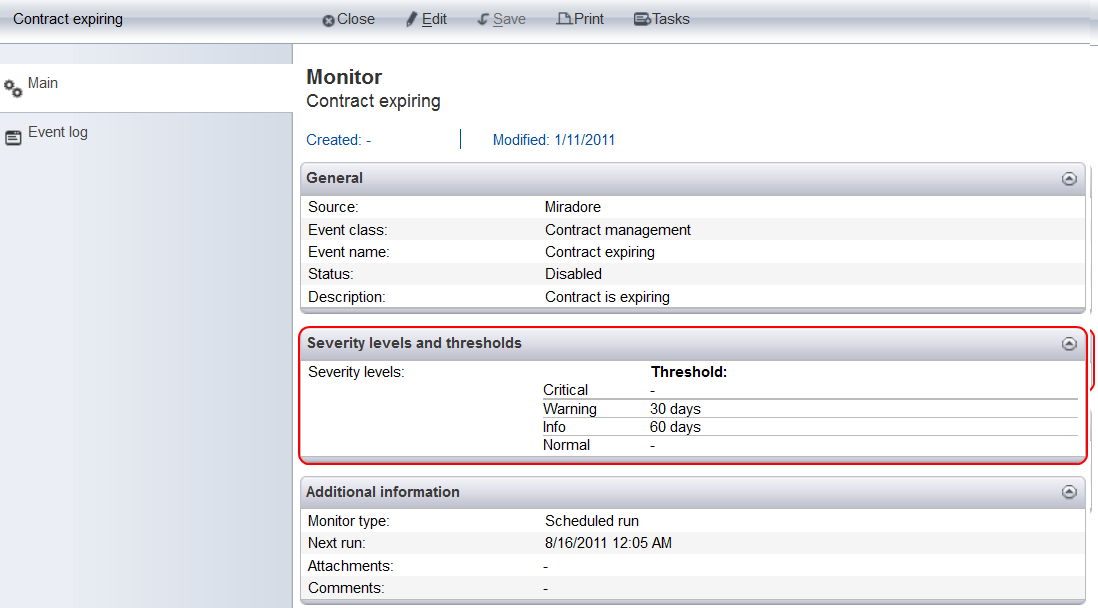Open Tasks via its toolbar icon
The image size is (1098, 608).
642,20
